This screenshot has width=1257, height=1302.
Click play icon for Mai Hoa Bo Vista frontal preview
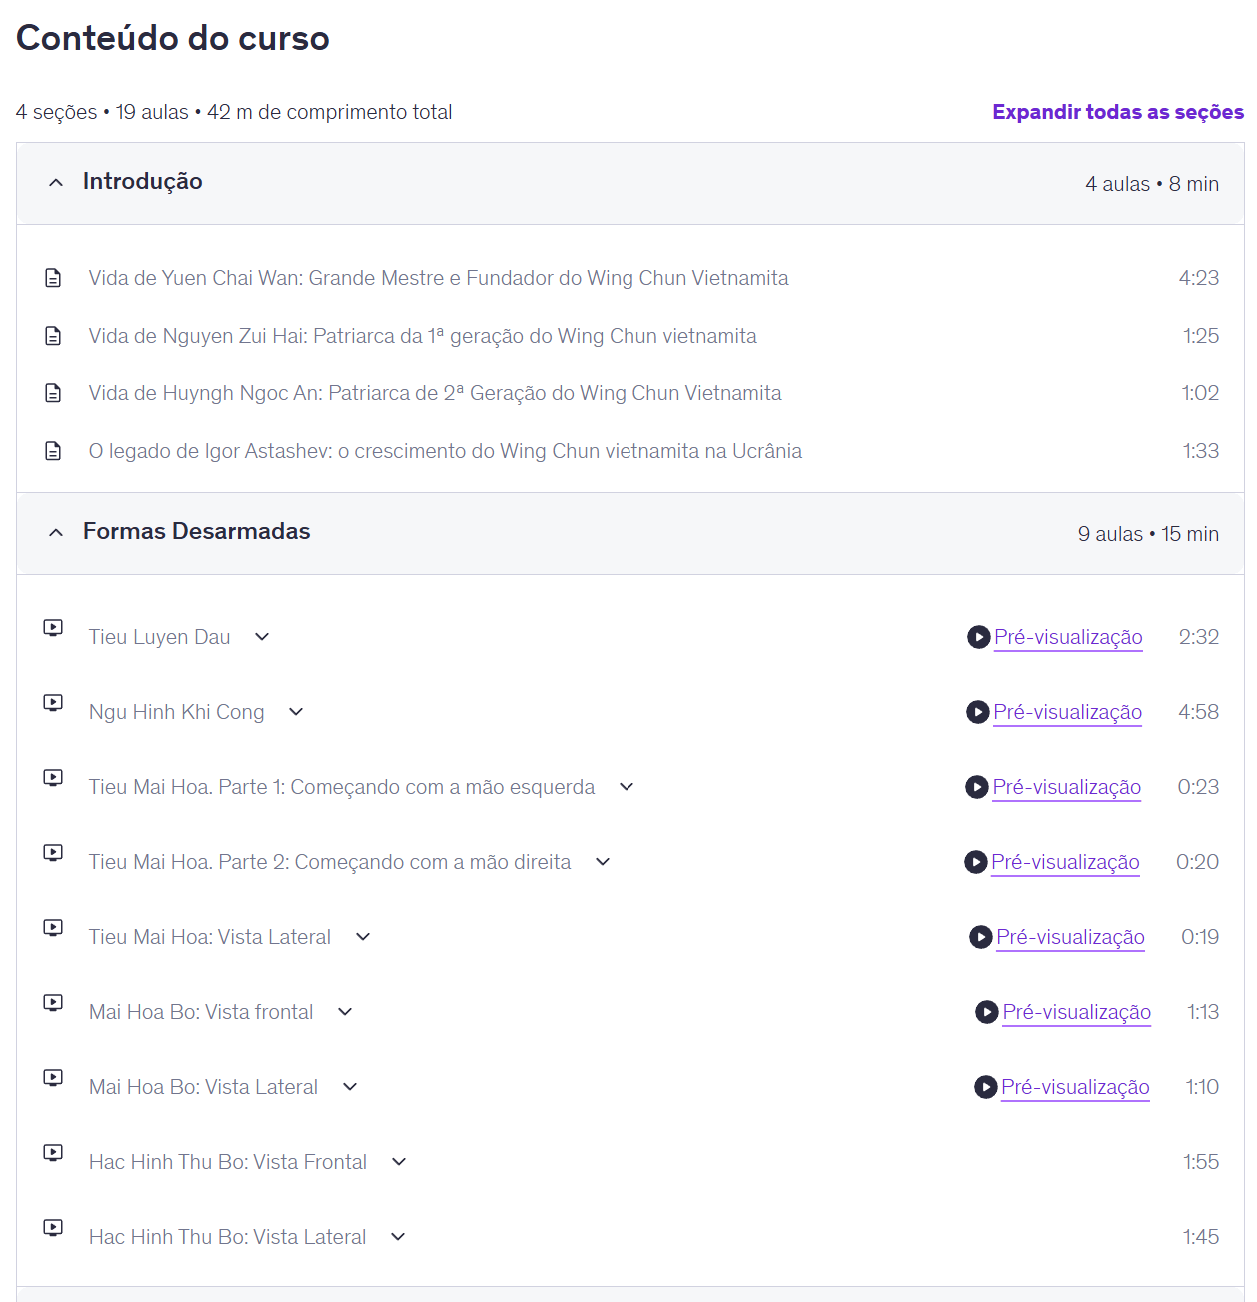(986, 1012)
